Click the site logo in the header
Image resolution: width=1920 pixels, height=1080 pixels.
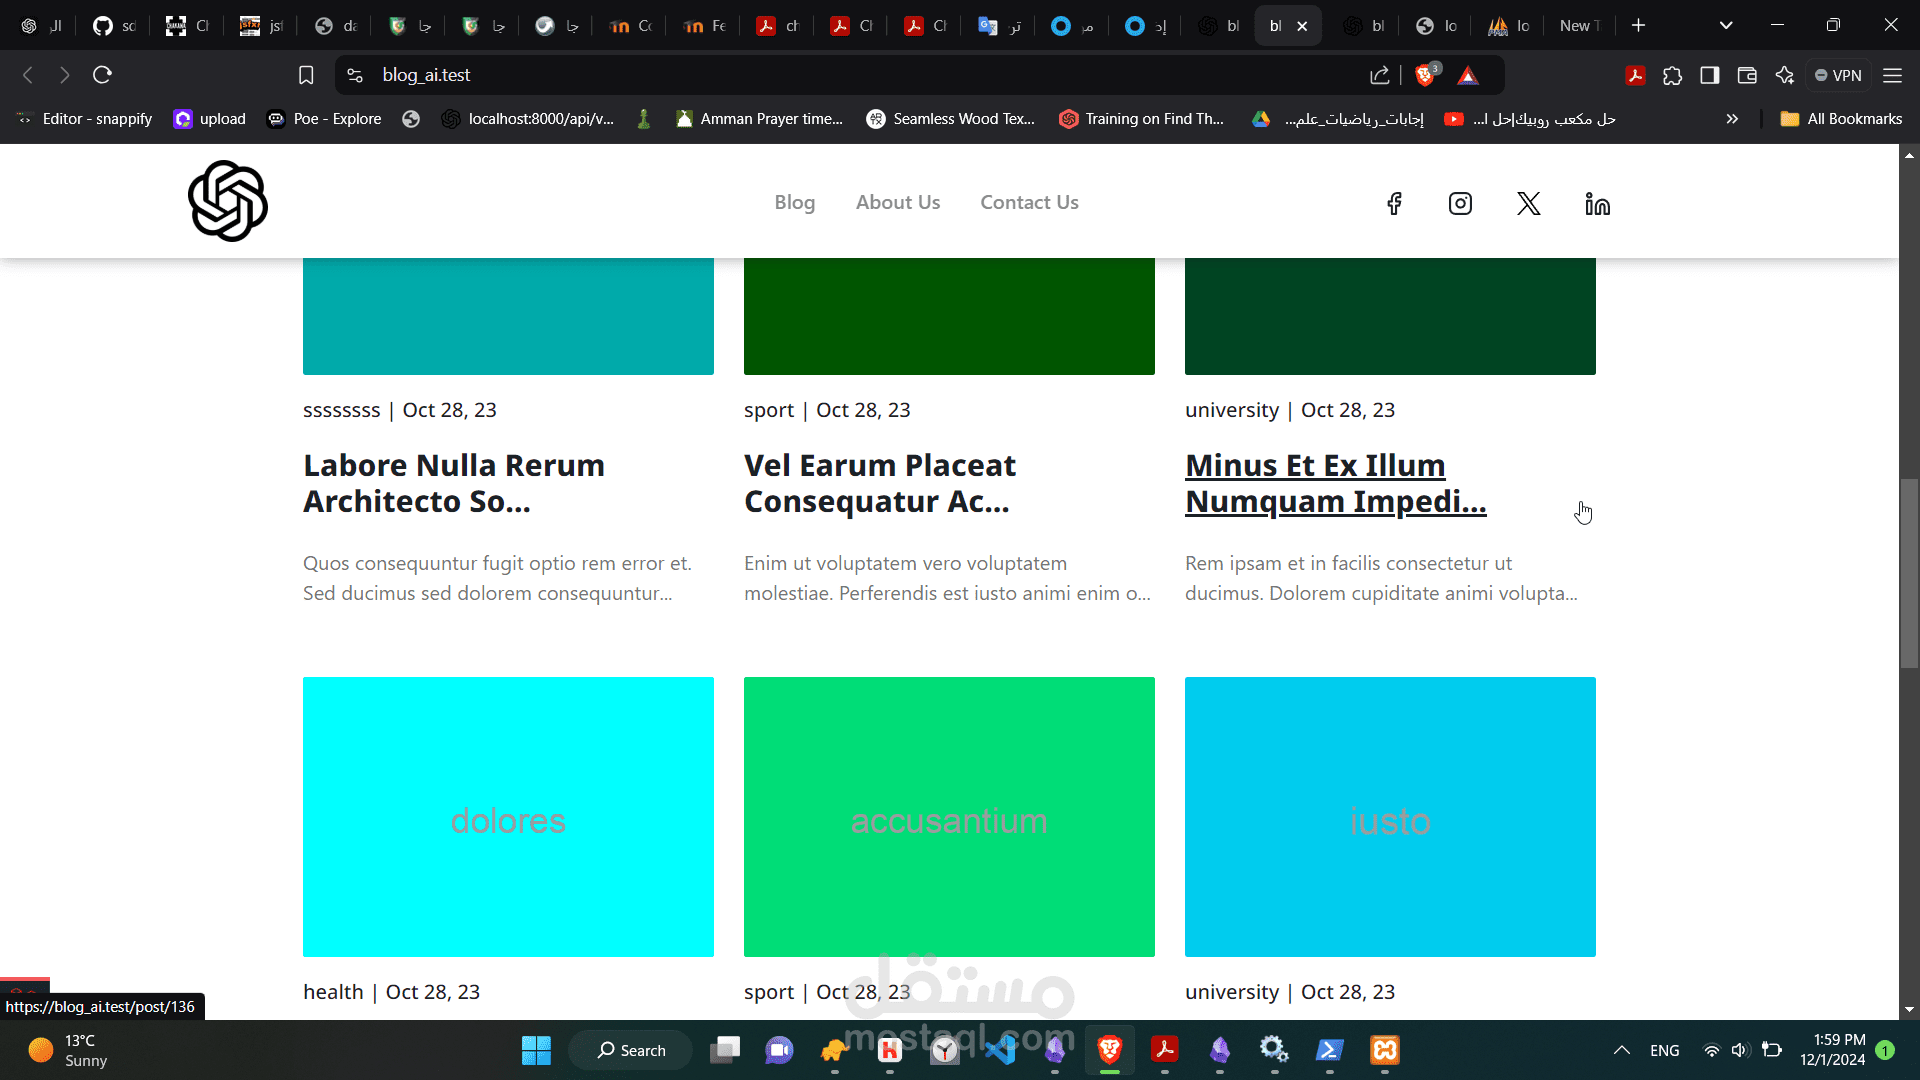point(228,201)
